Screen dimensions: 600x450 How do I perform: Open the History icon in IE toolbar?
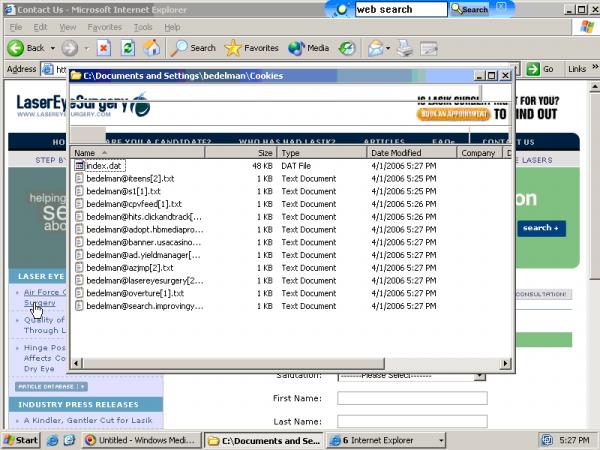click(x=347, y=48)
